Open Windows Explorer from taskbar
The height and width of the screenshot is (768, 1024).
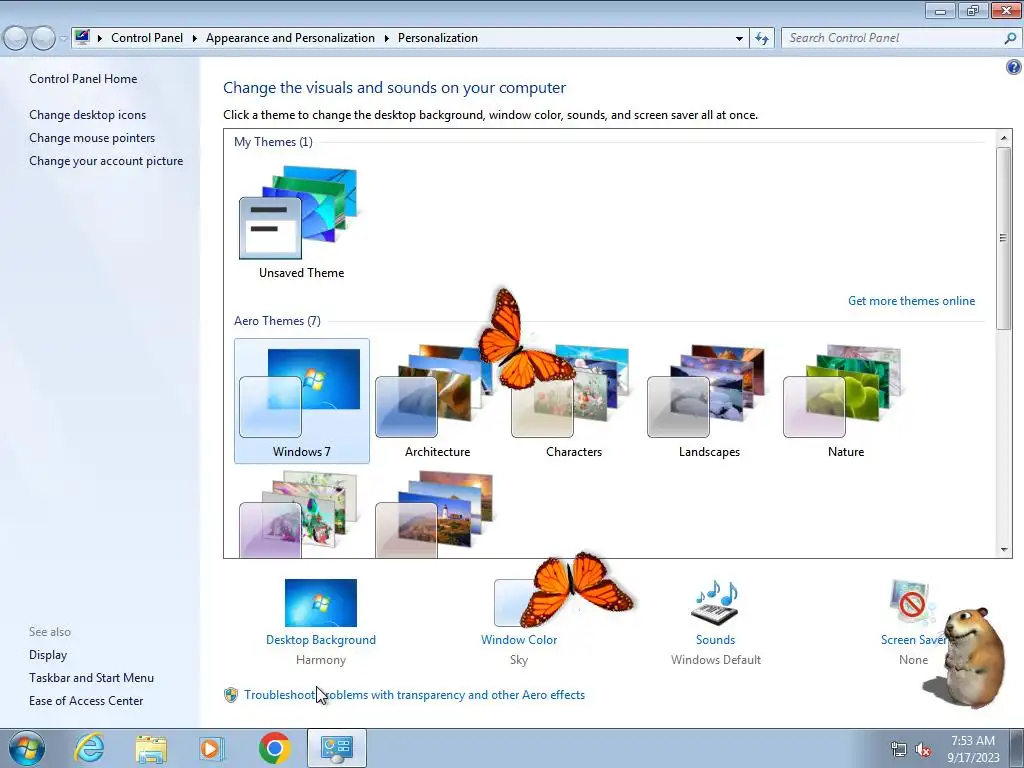tap(151, 748)
